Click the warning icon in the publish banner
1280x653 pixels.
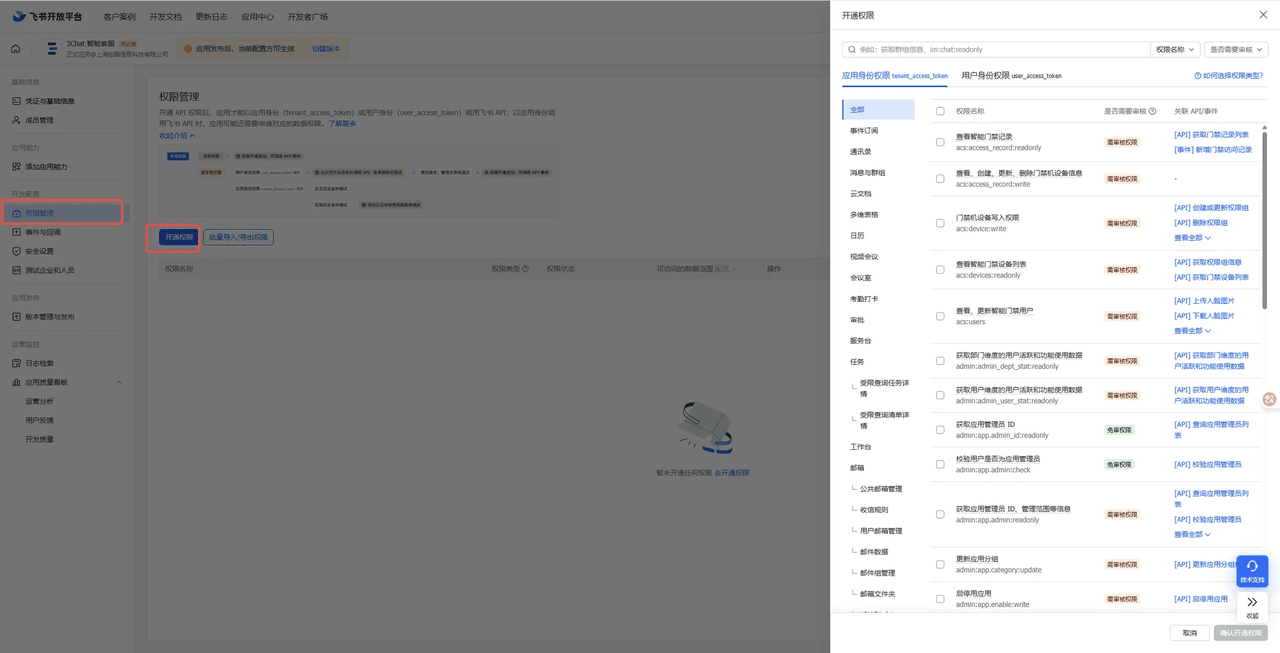(x=188, y=48)
